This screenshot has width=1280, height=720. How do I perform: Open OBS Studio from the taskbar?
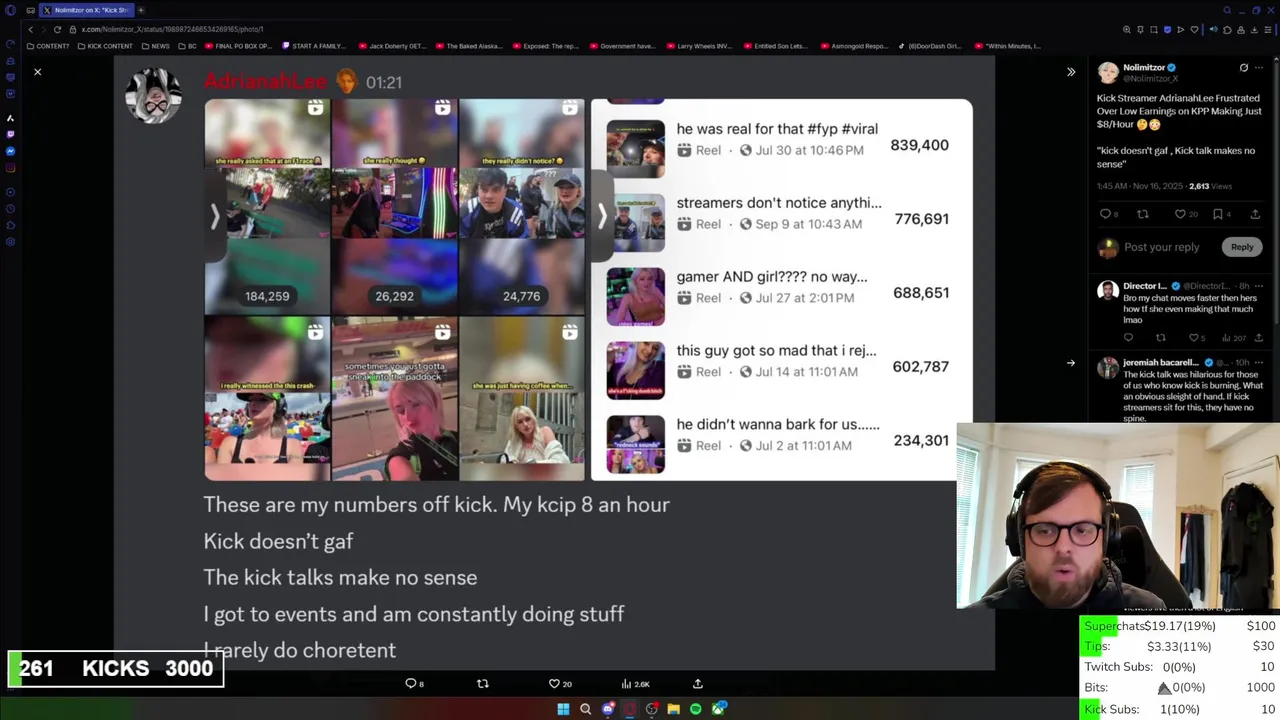tap(651, 709)
